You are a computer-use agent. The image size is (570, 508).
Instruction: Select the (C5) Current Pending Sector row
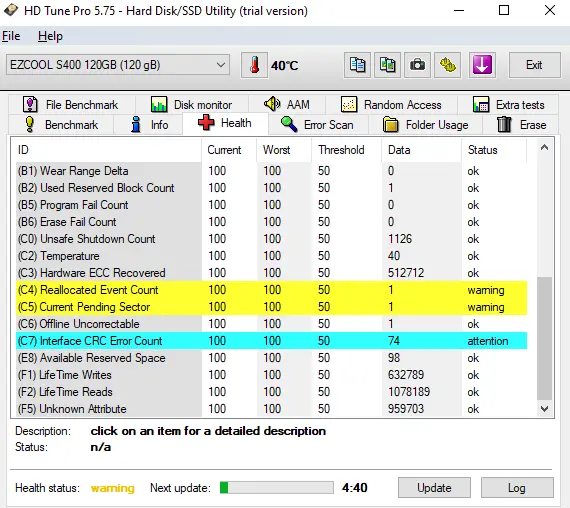tap(272, 307)
